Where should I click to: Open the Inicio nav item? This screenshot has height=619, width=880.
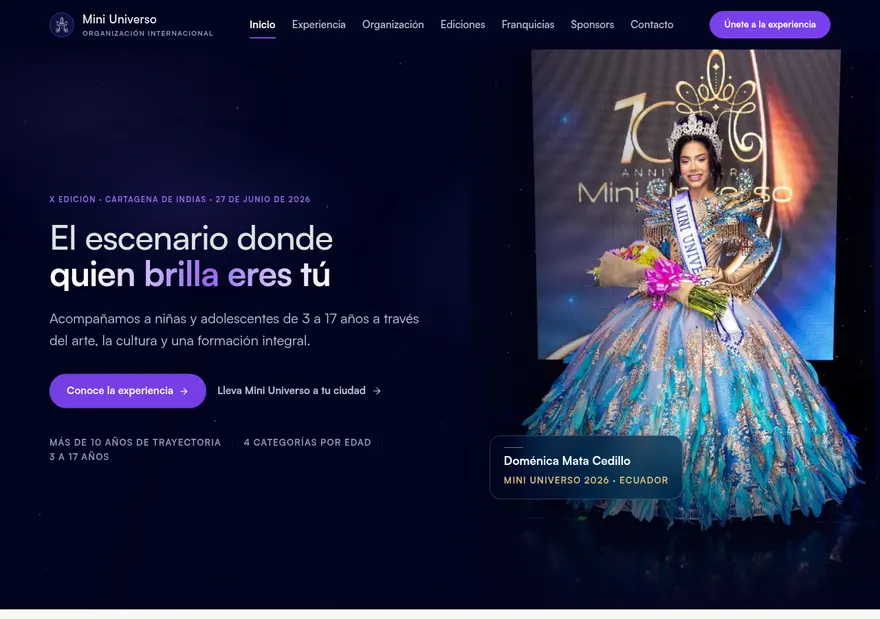262,25
